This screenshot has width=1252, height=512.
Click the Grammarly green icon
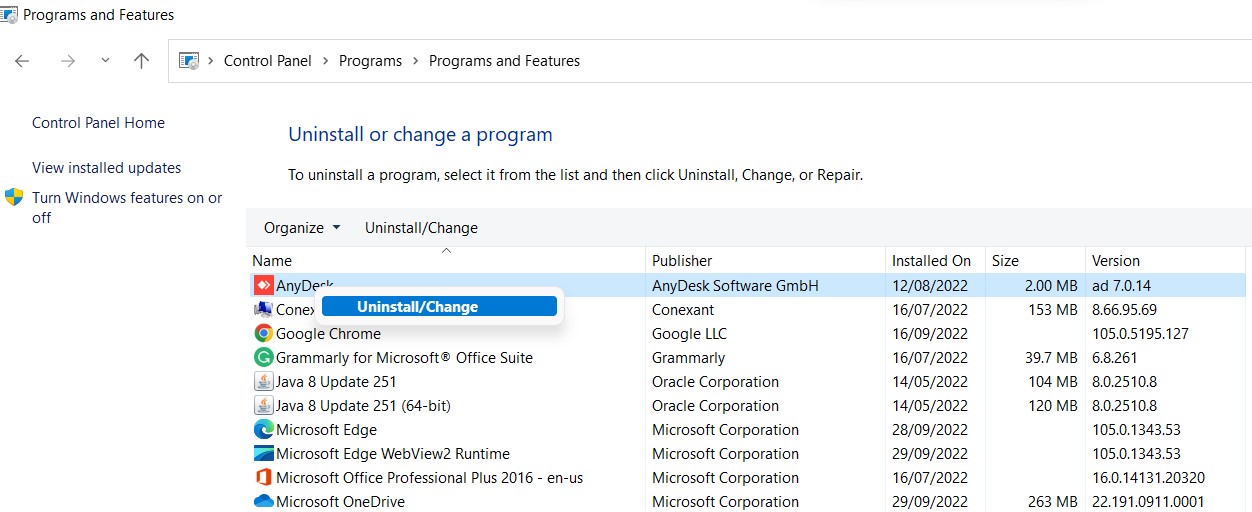coord(263,358)
